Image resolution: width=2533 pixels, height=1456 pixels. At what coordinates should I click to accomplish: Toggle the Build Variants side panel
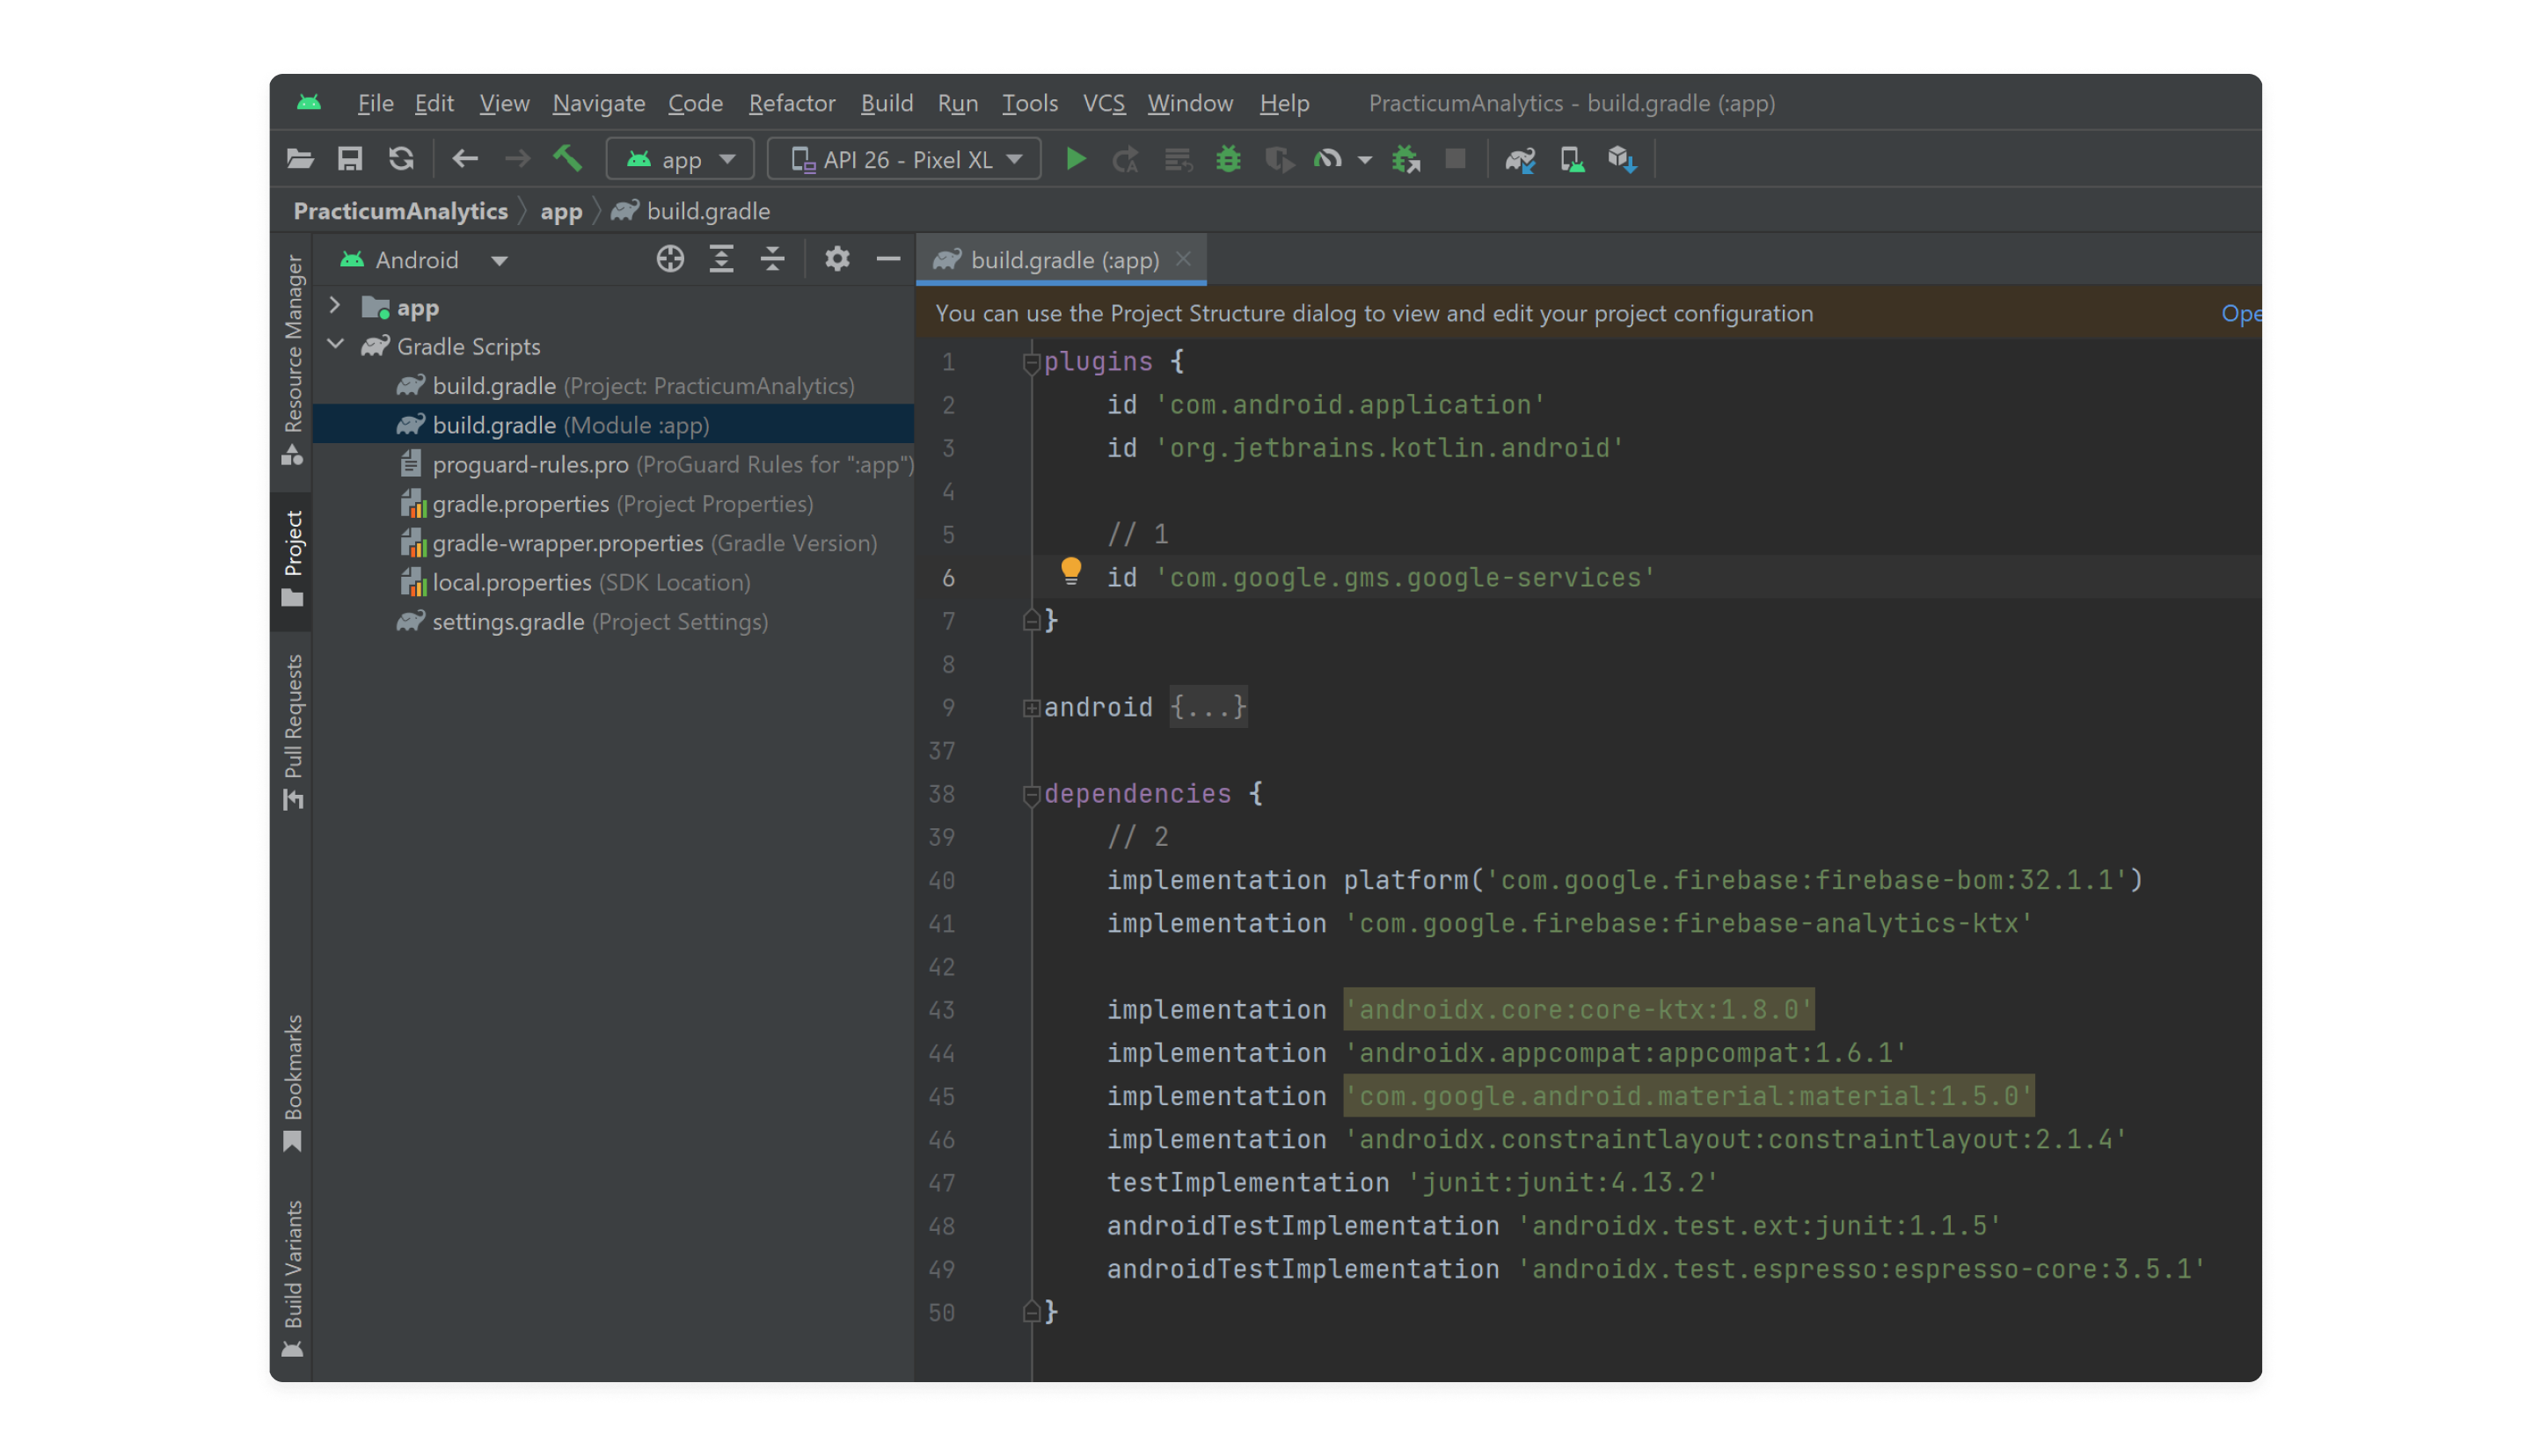click(x=292, y=1278)
